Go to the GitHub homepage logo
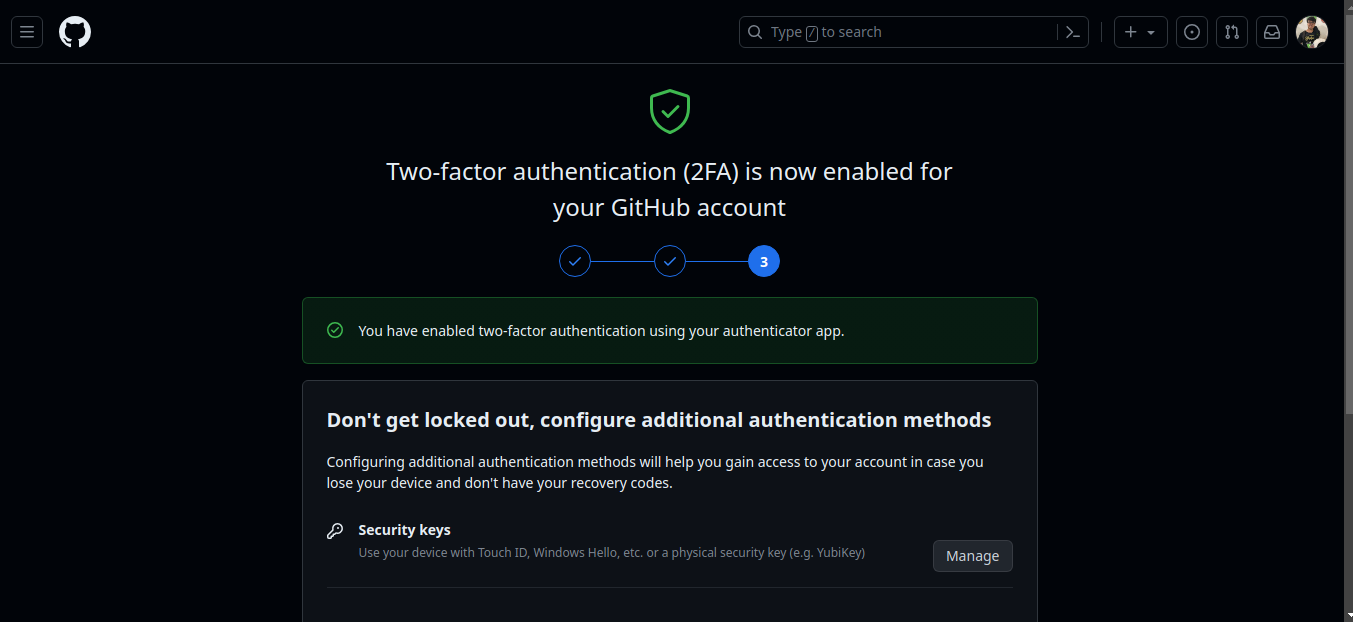The height and width of the screenshot is (622, 1353). click(75, 32)
